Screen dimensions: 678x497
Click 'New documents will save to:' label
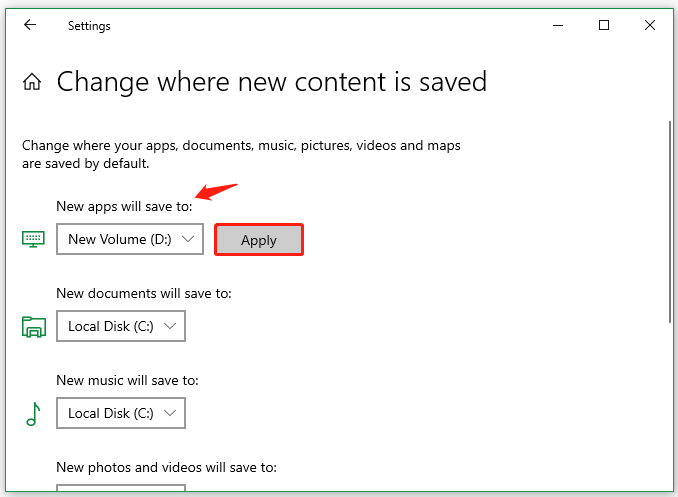(144, 293)
